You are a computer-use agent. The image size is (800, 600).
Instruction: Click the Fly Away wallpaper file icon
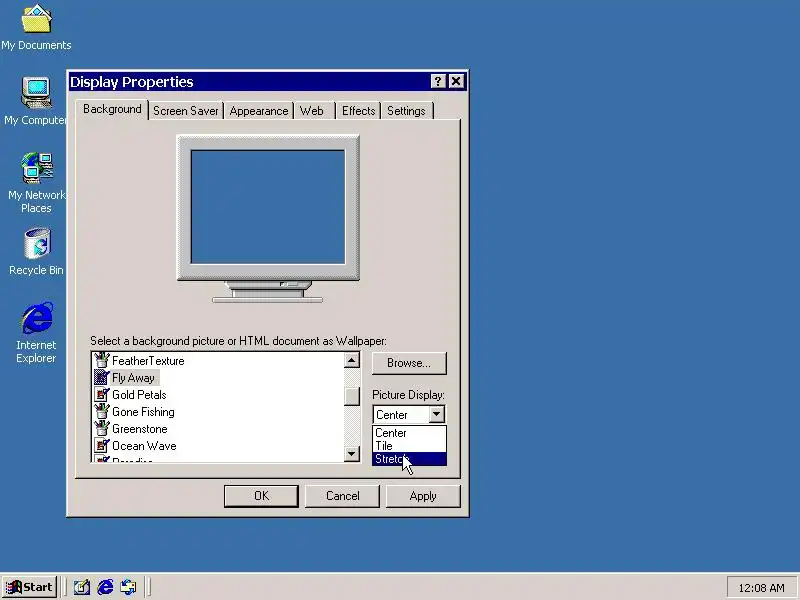[102, 378]
